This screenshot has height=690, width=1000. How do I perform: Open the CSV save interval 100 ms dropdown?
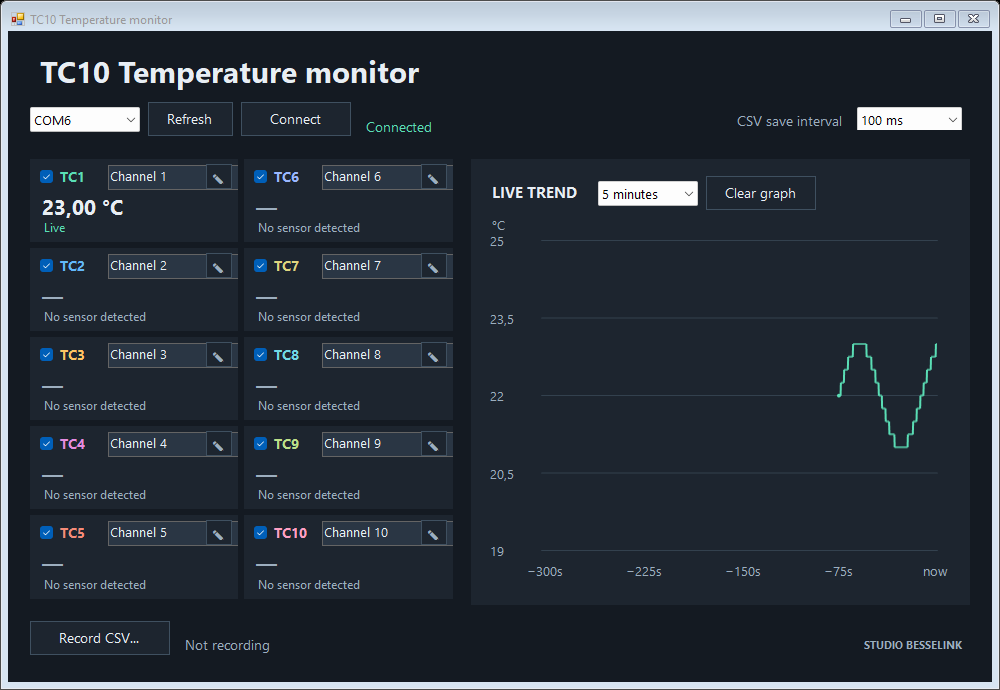tap(909, 119)
